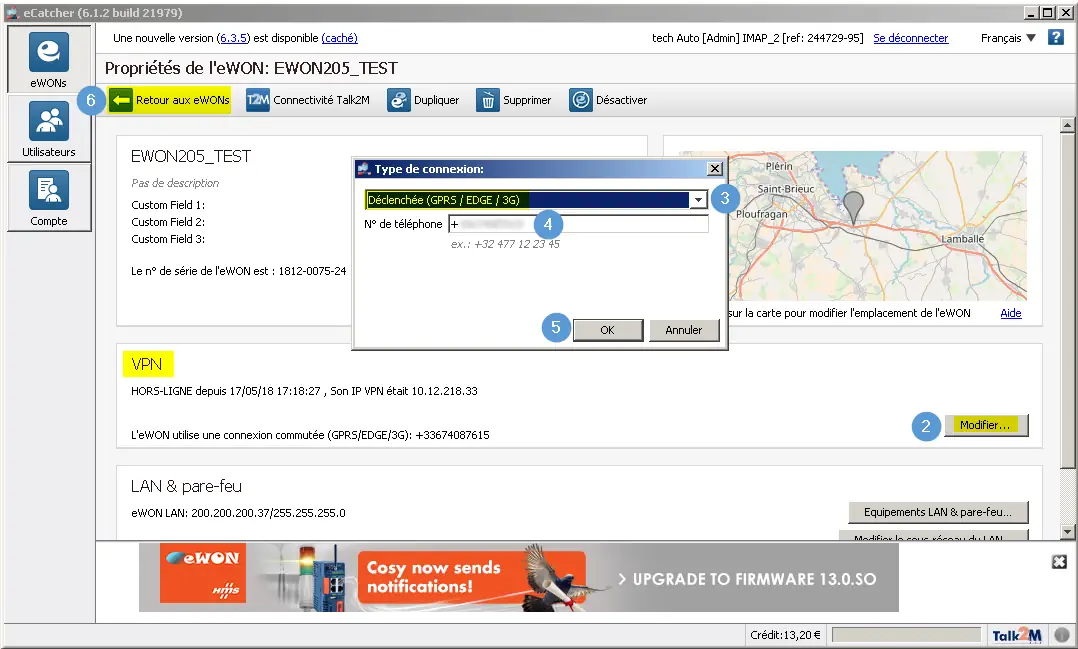Click the Custom Field 2 label

(x=168, y=222)
